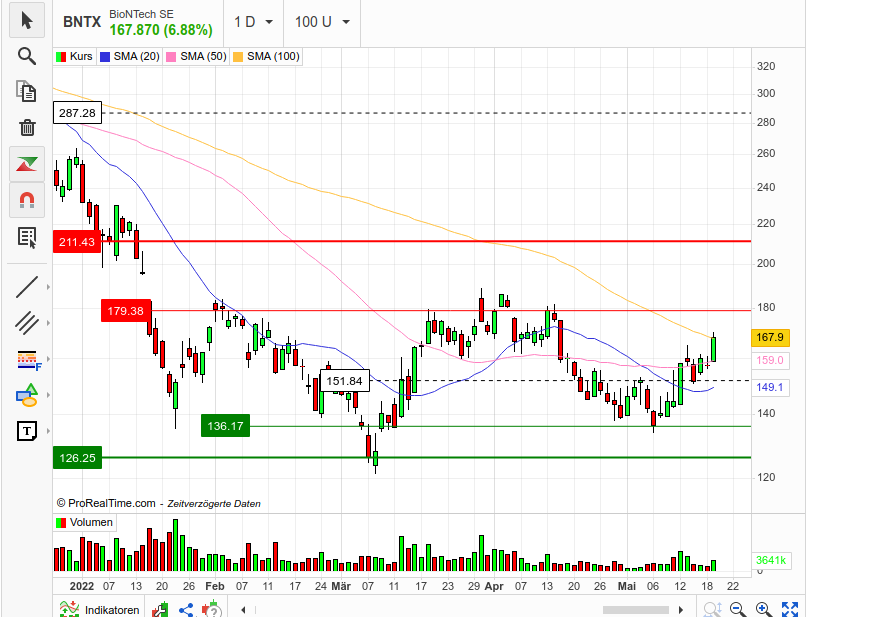Viewport: 886px width, 617px height.
Task: Select the 126.25 support line label
Action: point(77,458)
